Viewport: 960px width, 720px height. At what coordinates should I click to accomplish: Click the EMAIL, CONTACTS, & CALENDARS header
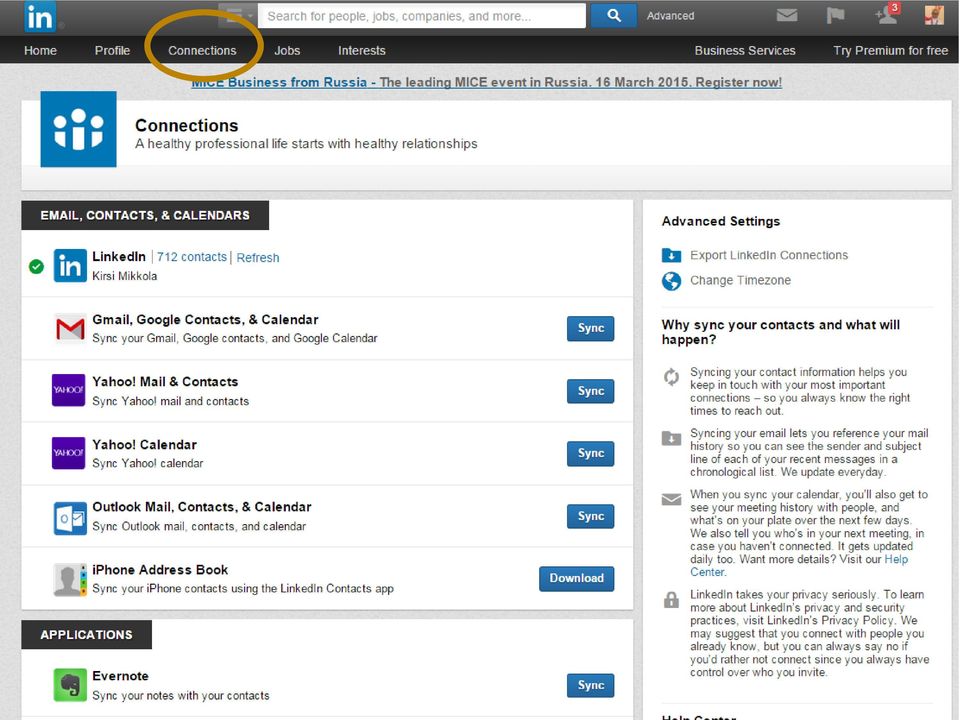(x=145, y=216)
